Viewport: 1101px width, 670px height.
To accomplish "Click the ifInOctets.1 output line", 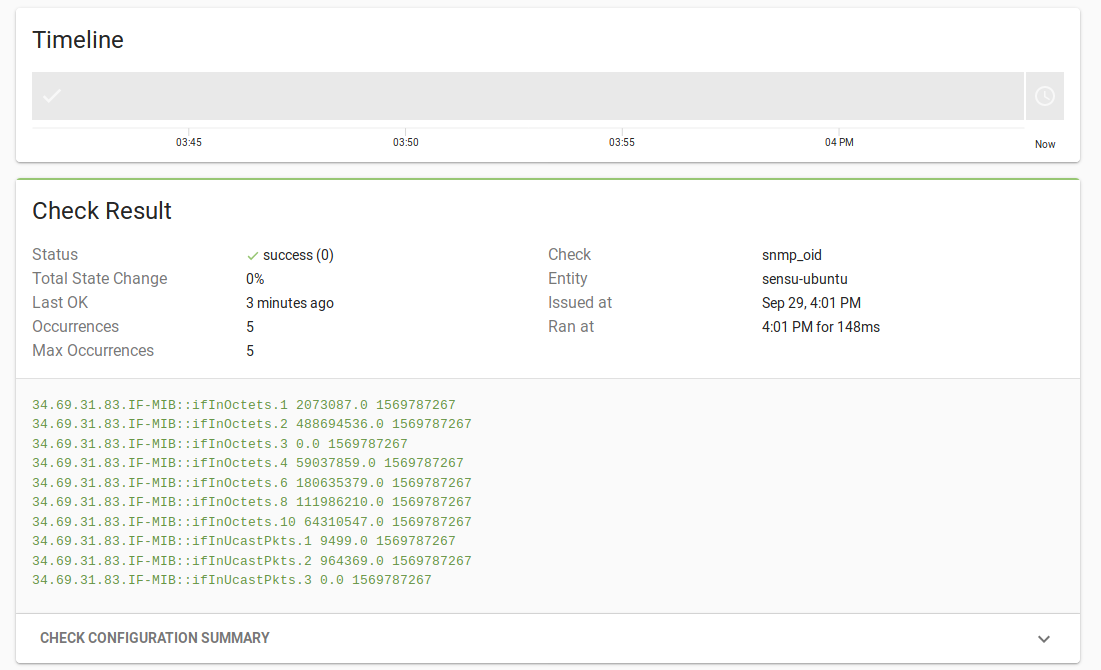I will pyautogui.click(x=244, y=405).
